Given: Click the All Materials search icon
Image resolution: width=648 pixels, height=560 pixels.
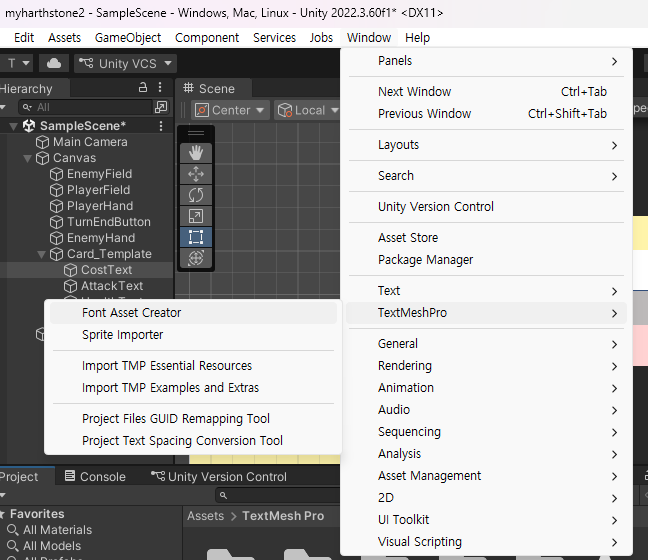Looking at the screenshot, I should click(13, 530).
